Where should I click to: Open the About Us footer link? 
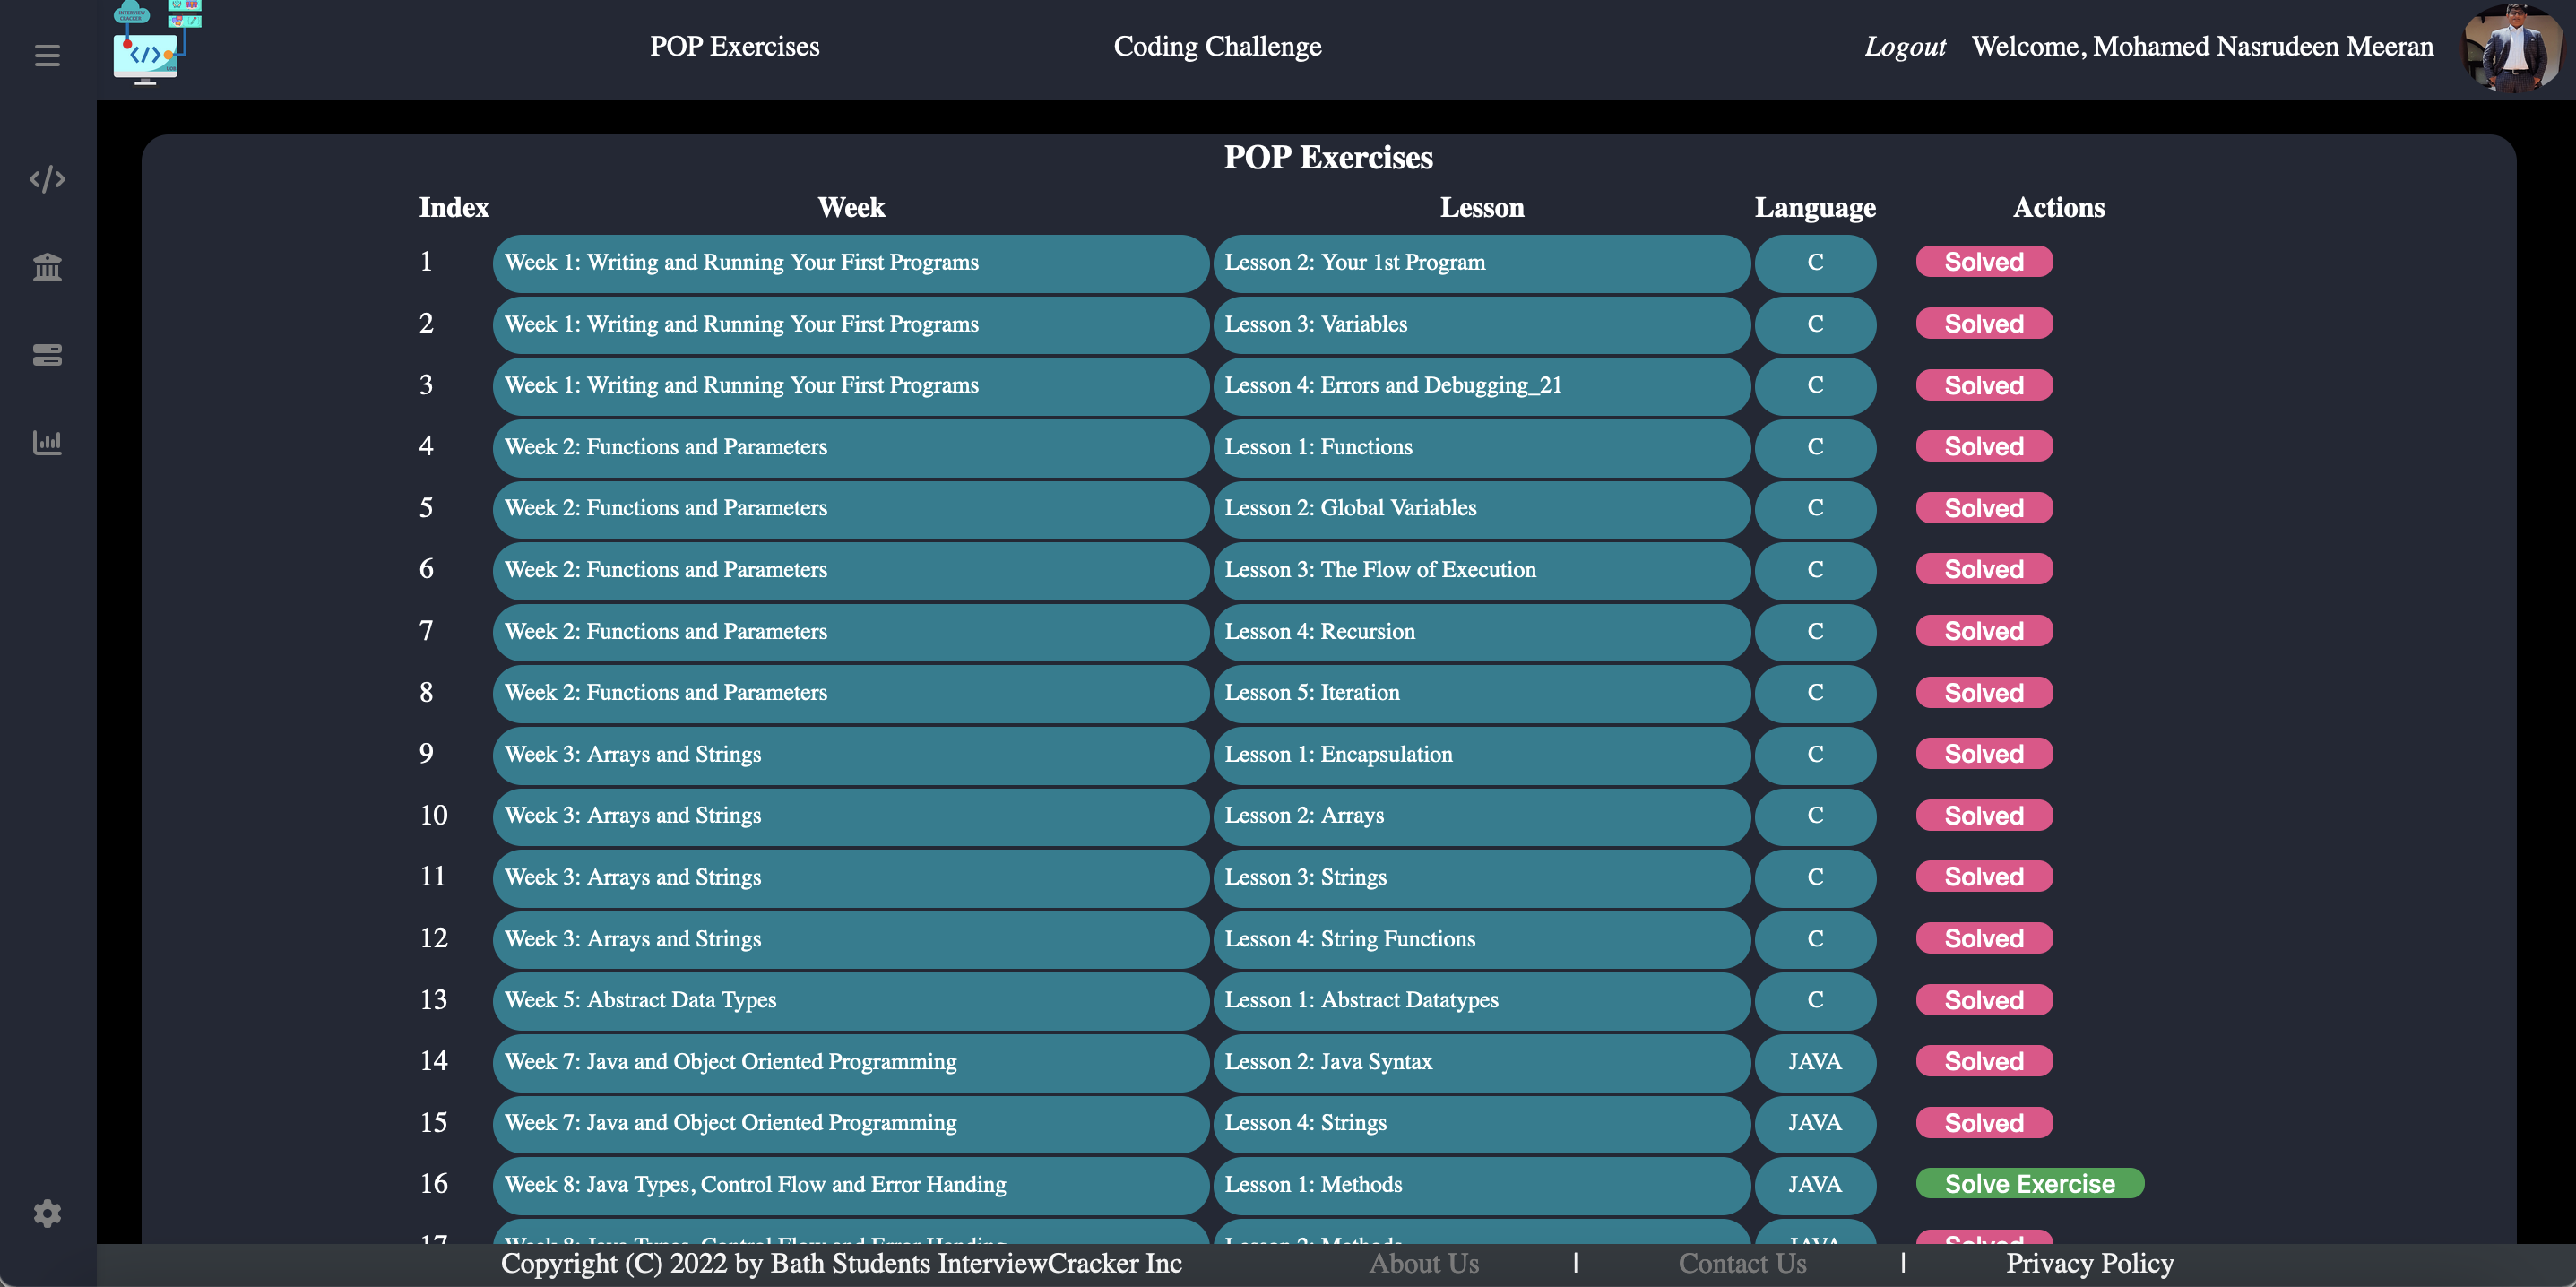click(x=1423, y=1263)
